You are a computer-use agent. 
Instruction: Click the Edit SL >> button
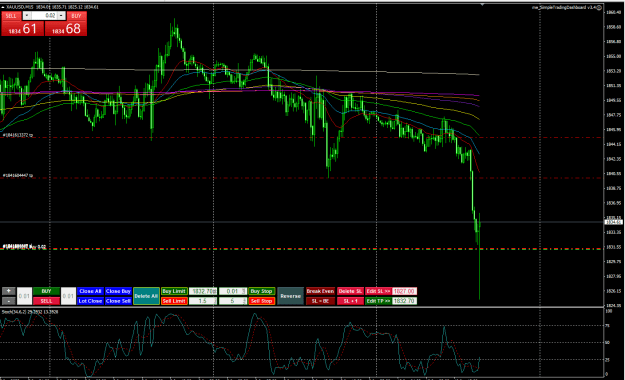click(378, 291)
